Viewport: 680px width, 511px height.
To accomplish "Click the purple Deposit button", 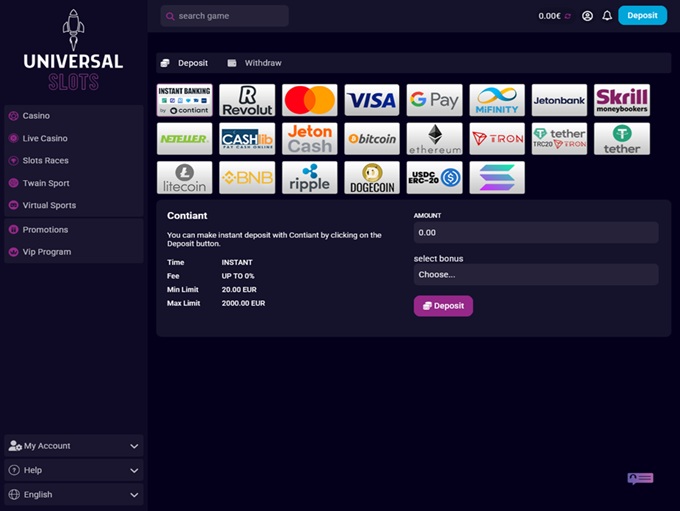I will 443,306.
